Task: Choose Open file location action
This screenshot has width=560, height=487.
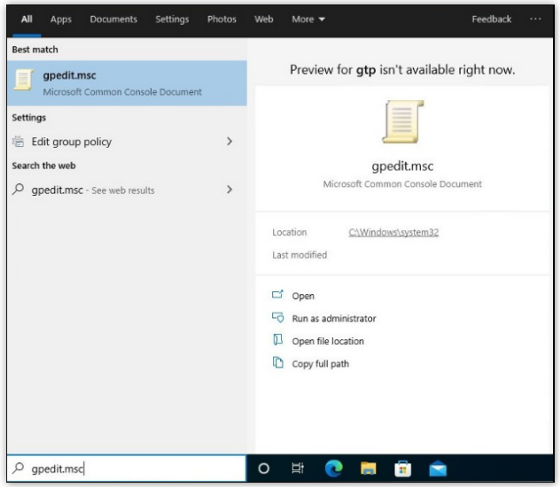Action: point(328,341)
